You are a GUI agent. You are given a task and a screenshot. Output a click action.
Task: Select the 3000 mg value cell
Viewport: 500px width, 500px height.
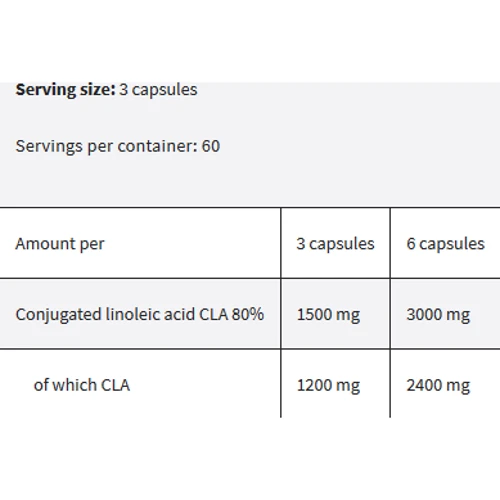click(445, 314)
